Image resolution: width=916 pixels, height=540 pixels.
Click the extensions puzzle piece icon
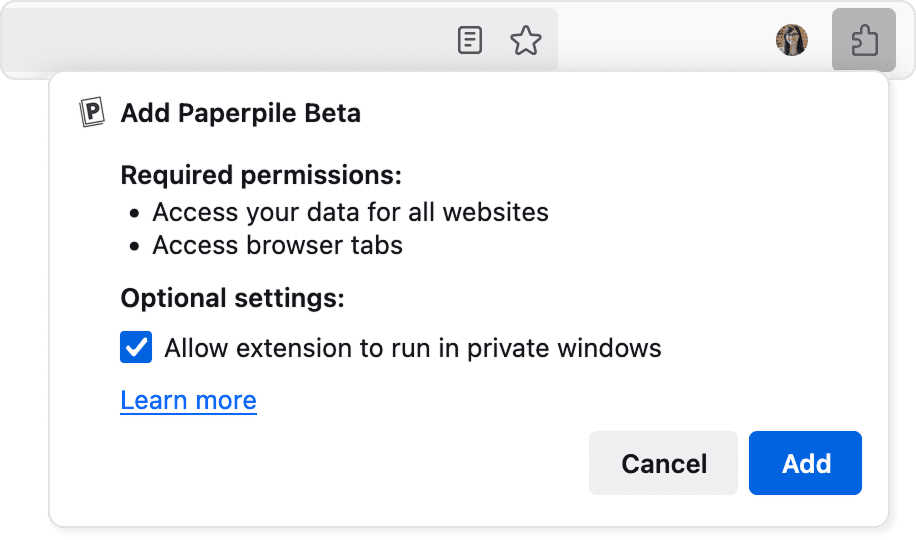862,41
